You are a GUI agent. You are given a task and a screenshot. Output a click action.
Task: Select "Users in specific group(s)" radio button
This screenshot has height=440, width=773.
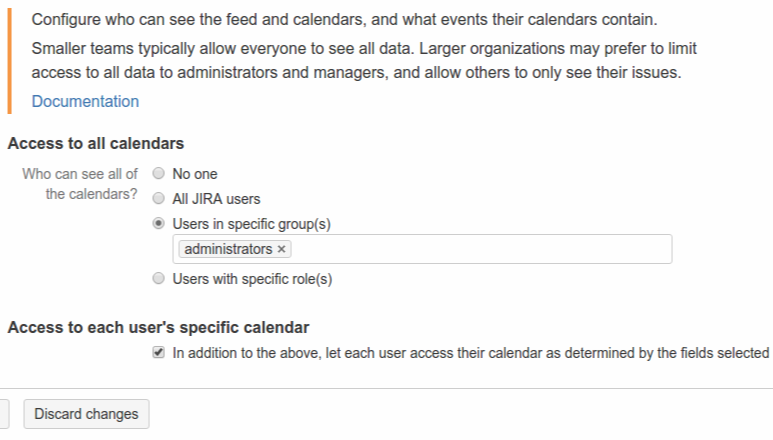158,223
